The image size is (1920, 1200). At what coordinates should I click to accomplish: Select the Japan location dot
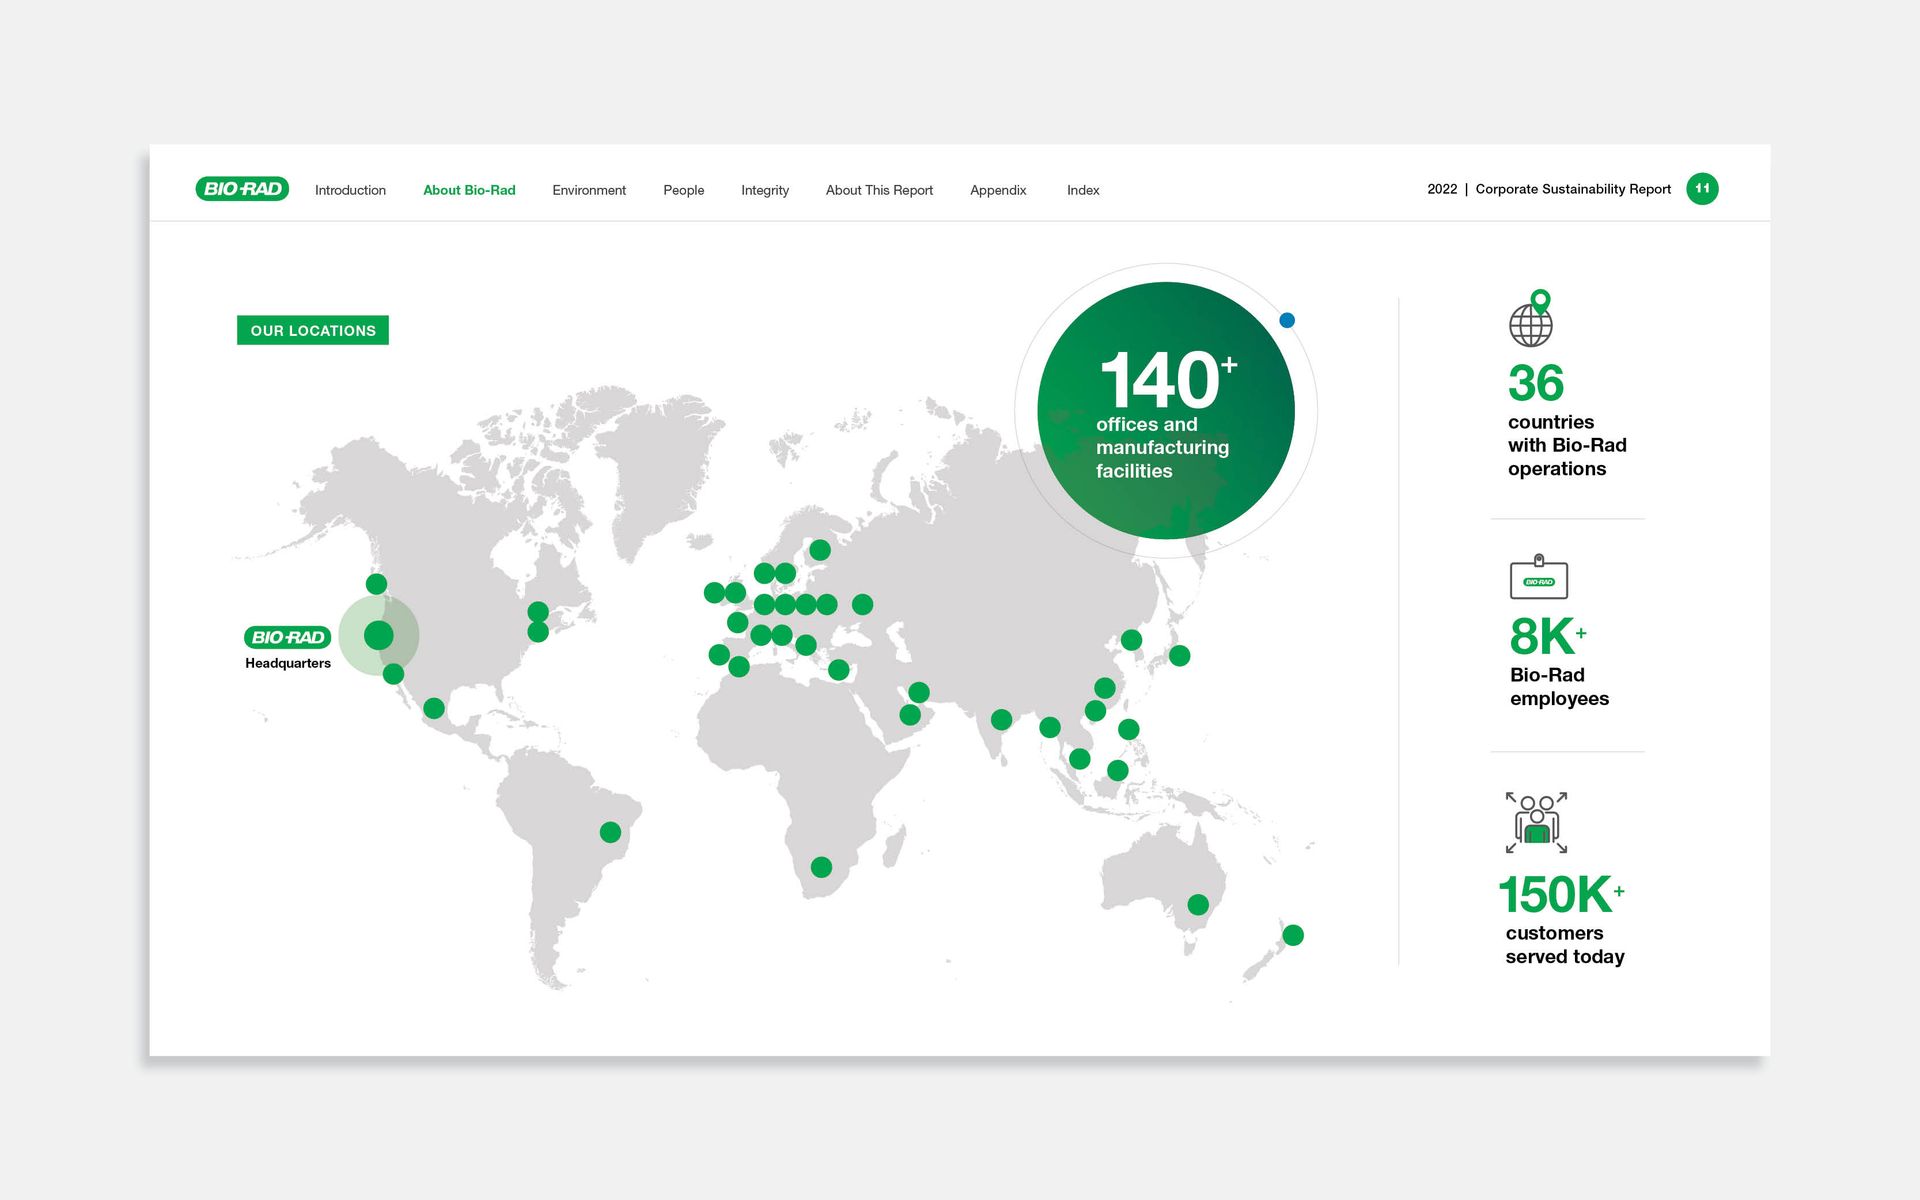click(x=1180, y=656)
